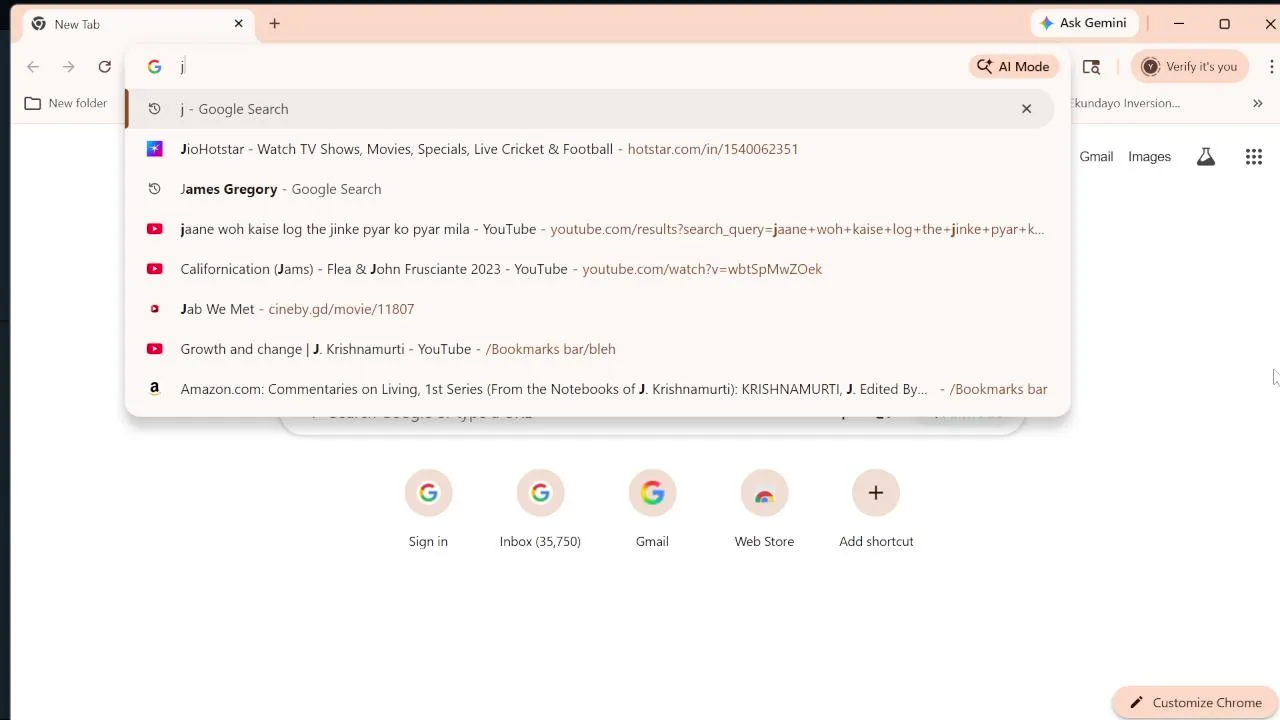The image size is (1280, 720).
Task: Click history clock icon beside James Gregory
Action: coord(154,189)
